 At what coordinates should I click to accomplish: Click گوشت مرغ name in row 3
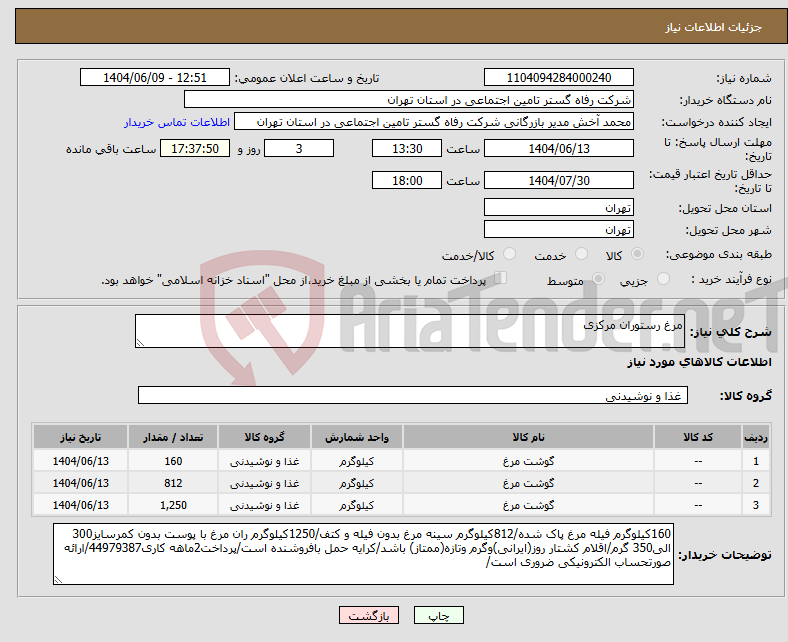pos(528,505)
